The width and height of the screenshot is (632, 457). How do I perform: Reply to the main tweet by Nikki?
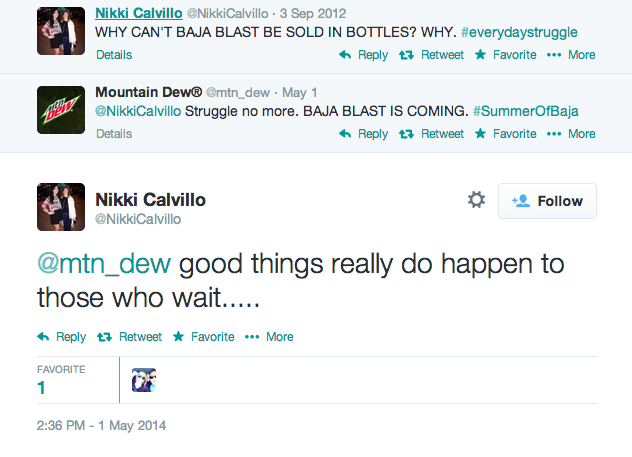tap(62, 337)
